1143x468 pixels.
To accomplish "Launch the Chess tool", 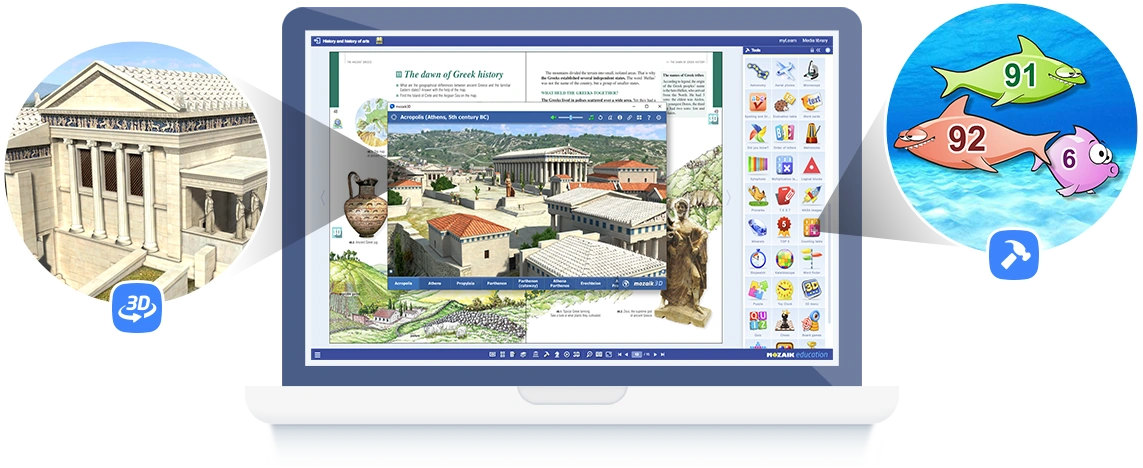I will 784,324.
